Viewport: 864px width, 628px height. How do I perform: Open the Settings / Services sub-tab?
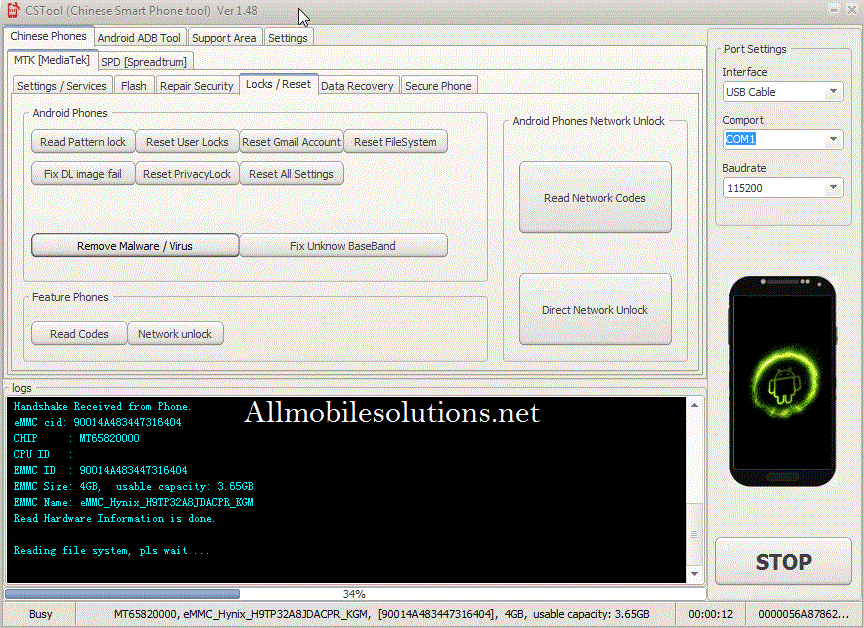tap(62, 86)
